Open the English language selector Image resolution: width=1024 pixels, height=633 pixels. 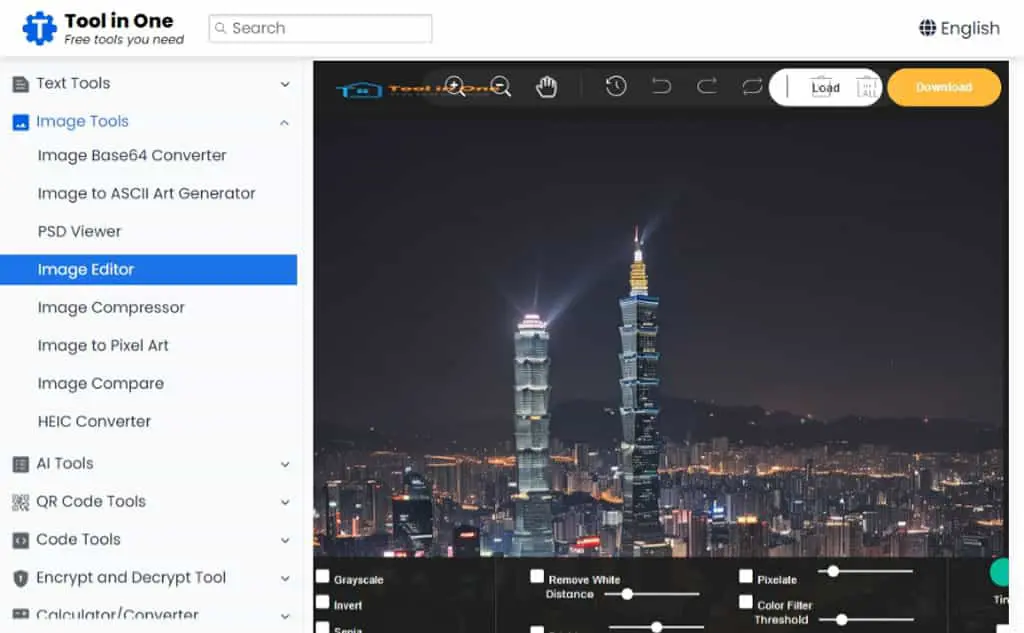[959, 28]
